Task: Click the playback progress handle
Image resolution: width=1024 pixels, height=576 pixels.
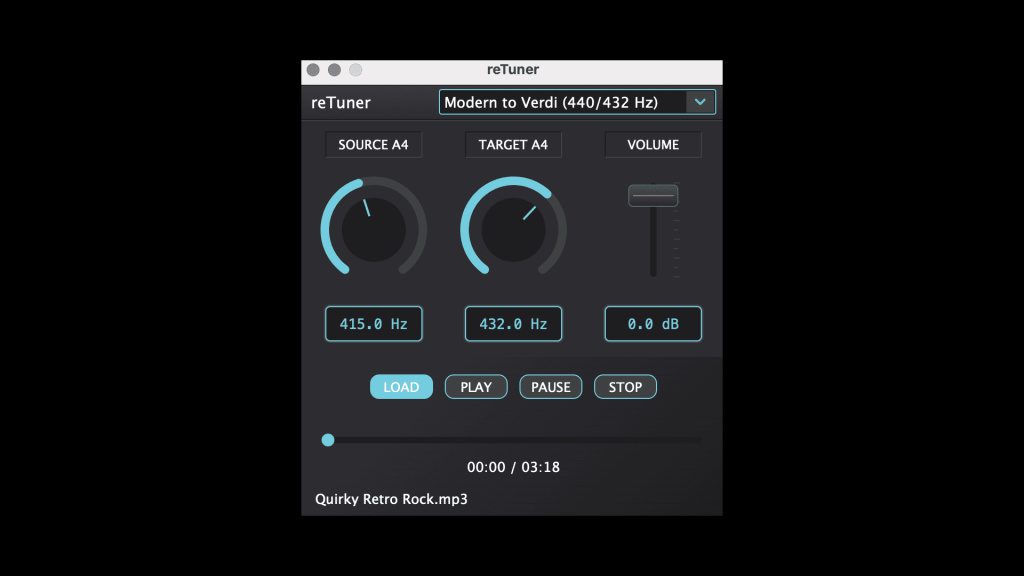Action: pos(328,440)
